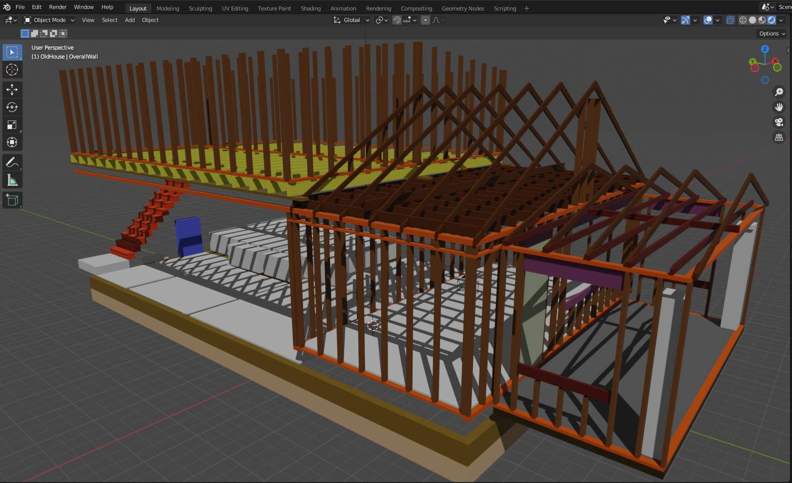792x483 pixels.
Task: Click the Add menu in the viewport header
Action: tap(130, 20)
